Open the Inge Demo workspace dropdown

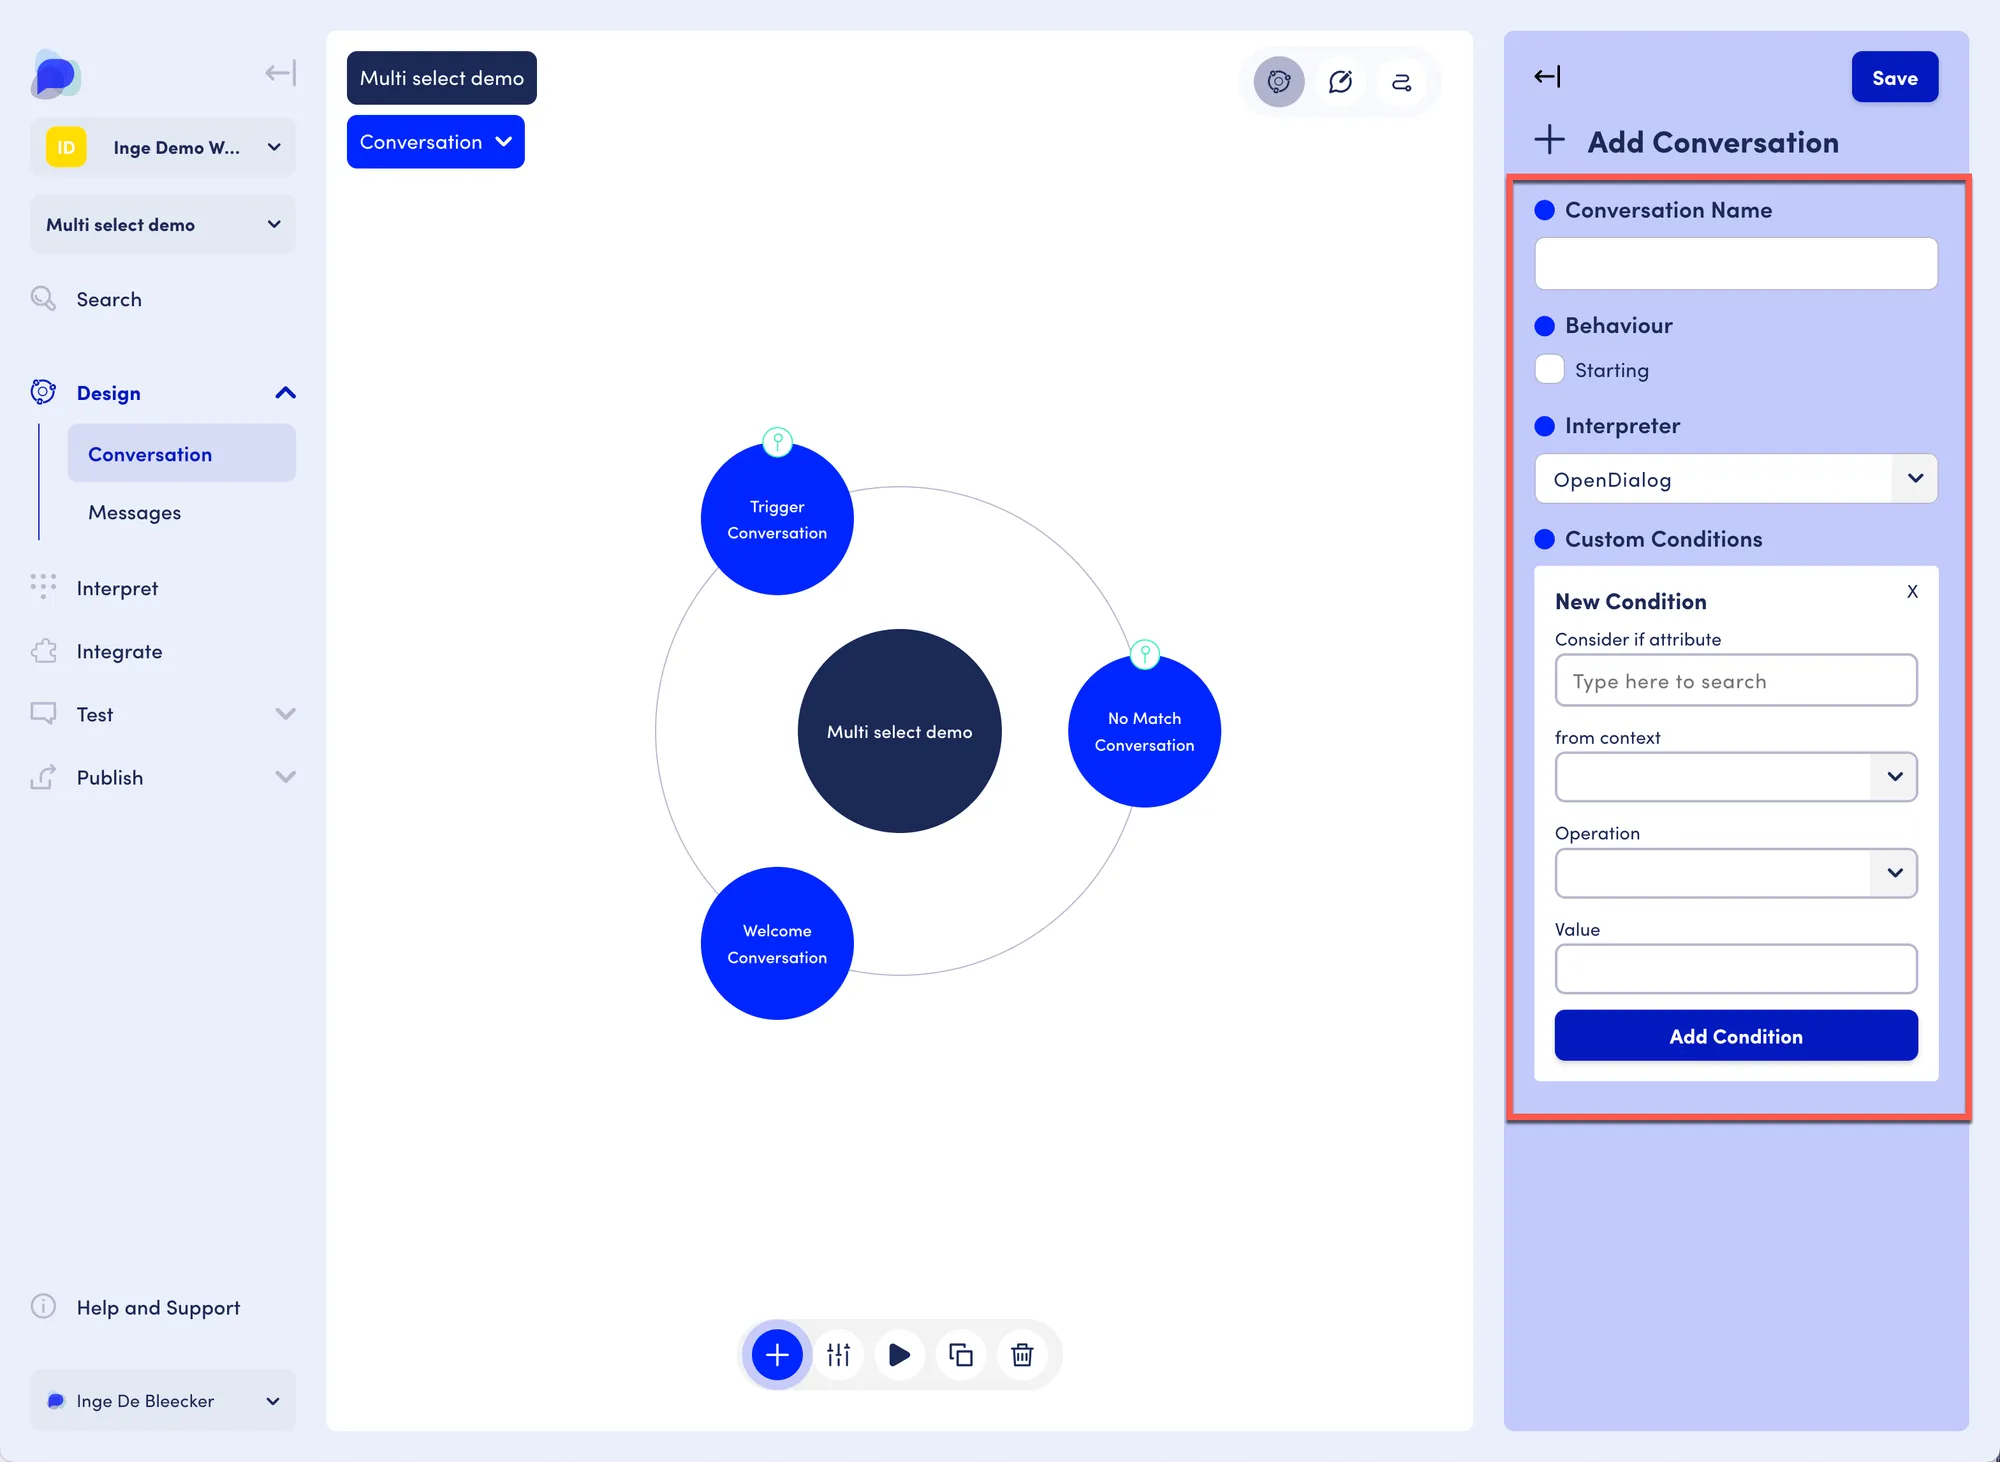coord(163,147)
